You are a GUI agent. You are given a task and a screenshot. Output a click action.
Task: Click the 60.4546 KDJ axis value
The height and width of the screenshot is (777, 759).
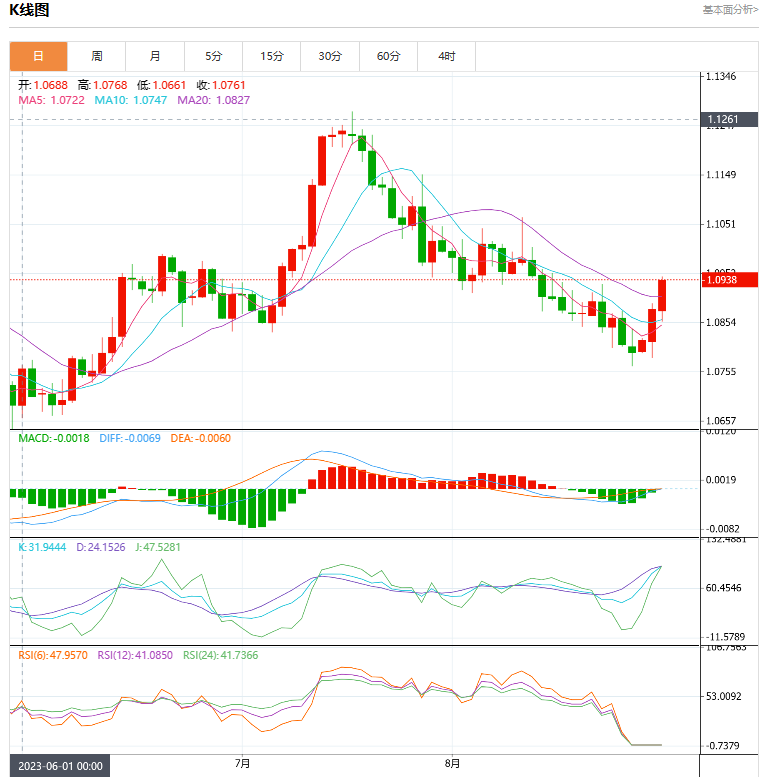click(x=723, y=588)
